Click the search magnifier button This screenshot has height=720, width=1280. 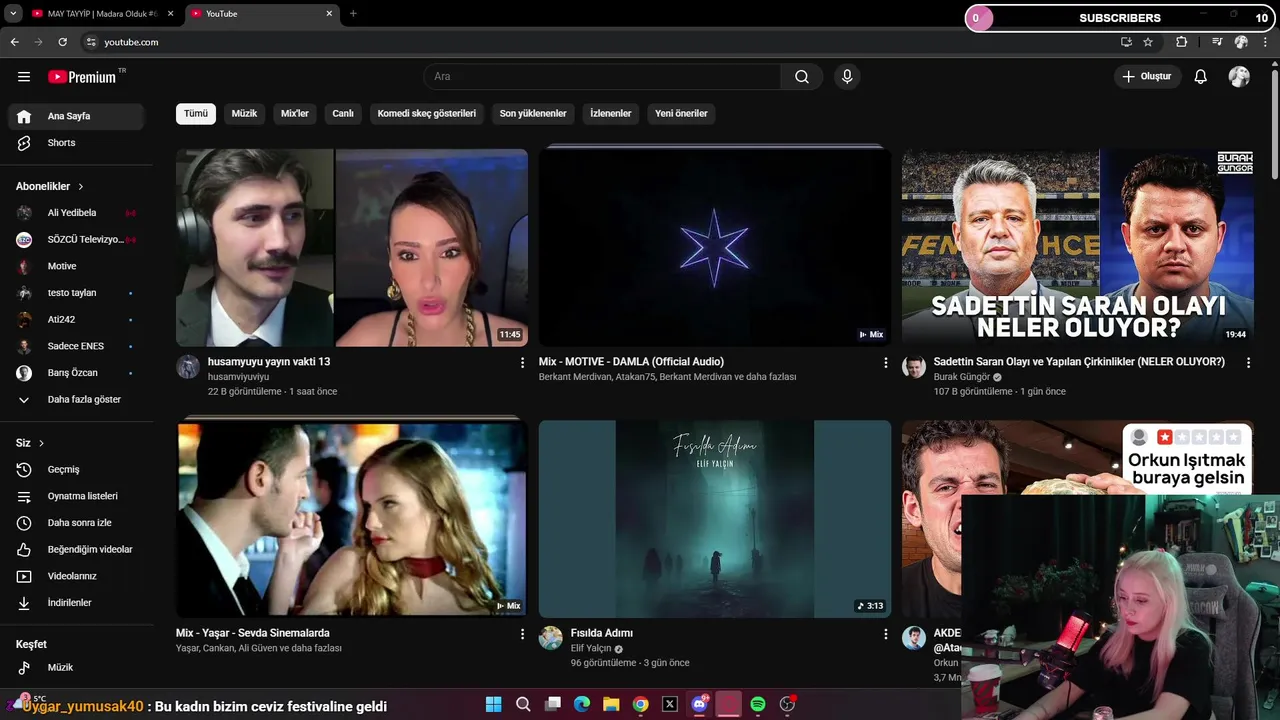[x=802, y=77]
